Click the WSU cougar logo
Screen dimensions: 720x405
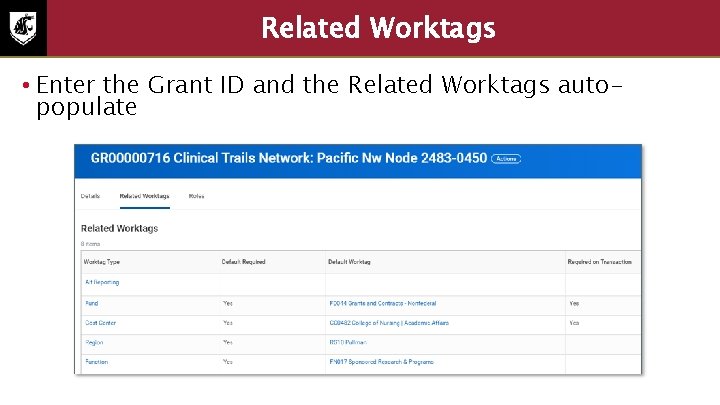23,28
